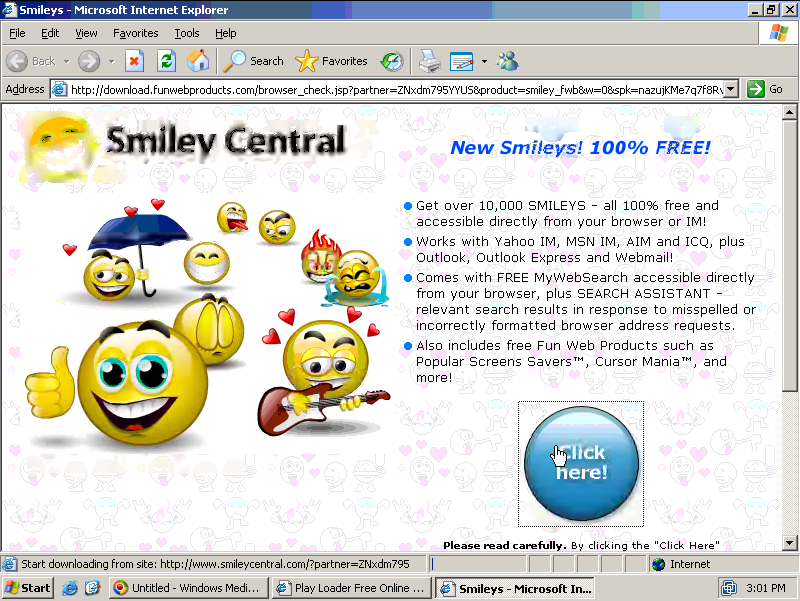The image size is (800, 601).
Task: Click the tongue-out smiley image
Action: point(233,217)
